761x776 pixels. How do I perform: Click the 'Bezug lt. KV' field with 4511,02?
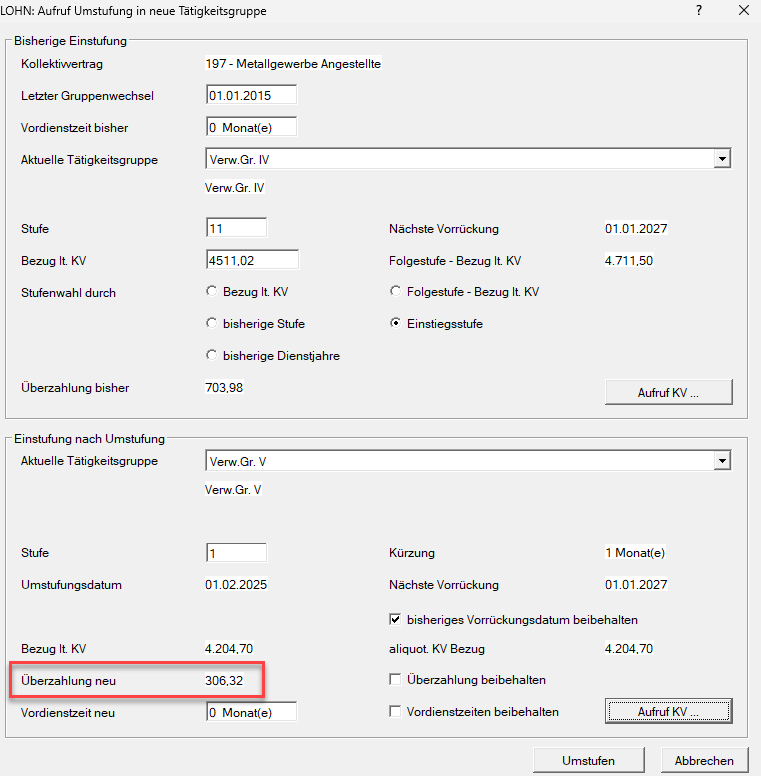(x=251, y=261)
